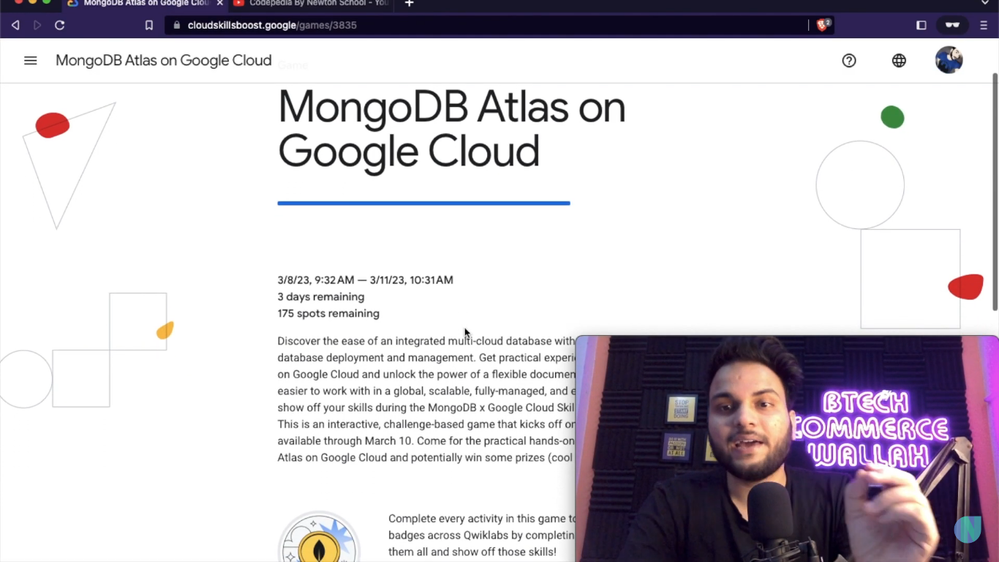
Task: Switch to the Codepedia By Newton School tab
Action: 312,3
